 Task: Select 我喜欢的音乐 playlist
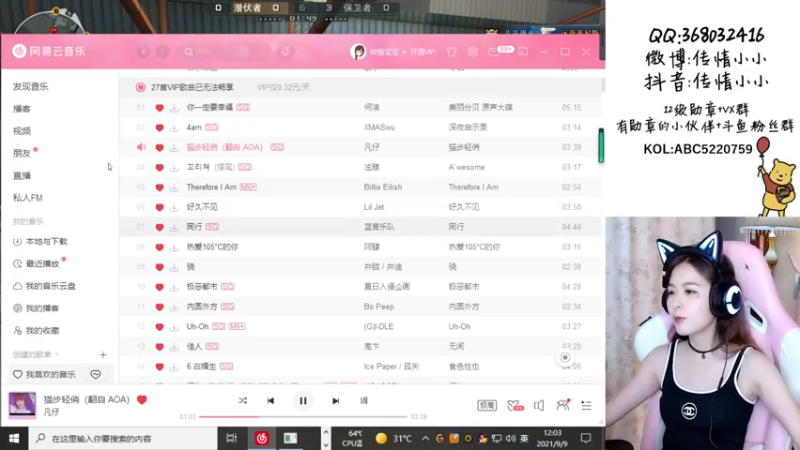45,374
